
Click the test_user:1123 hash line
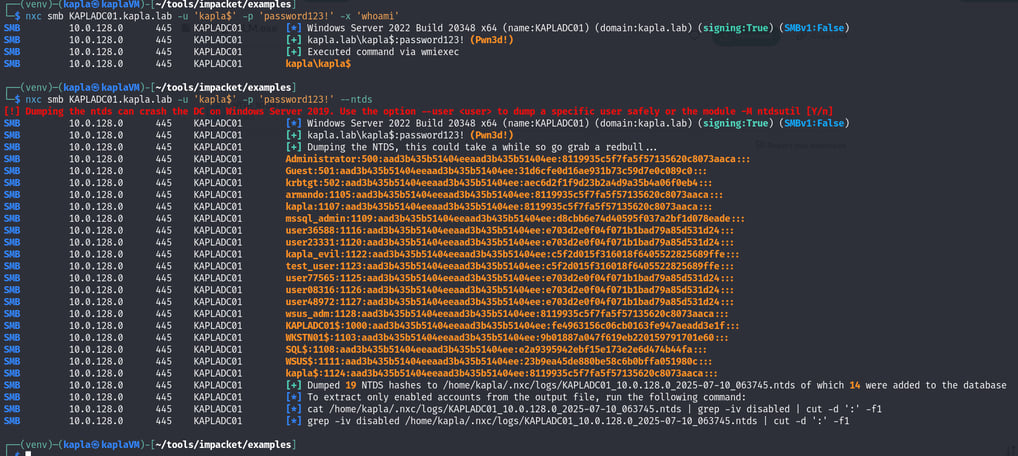(x=508, y=267)
